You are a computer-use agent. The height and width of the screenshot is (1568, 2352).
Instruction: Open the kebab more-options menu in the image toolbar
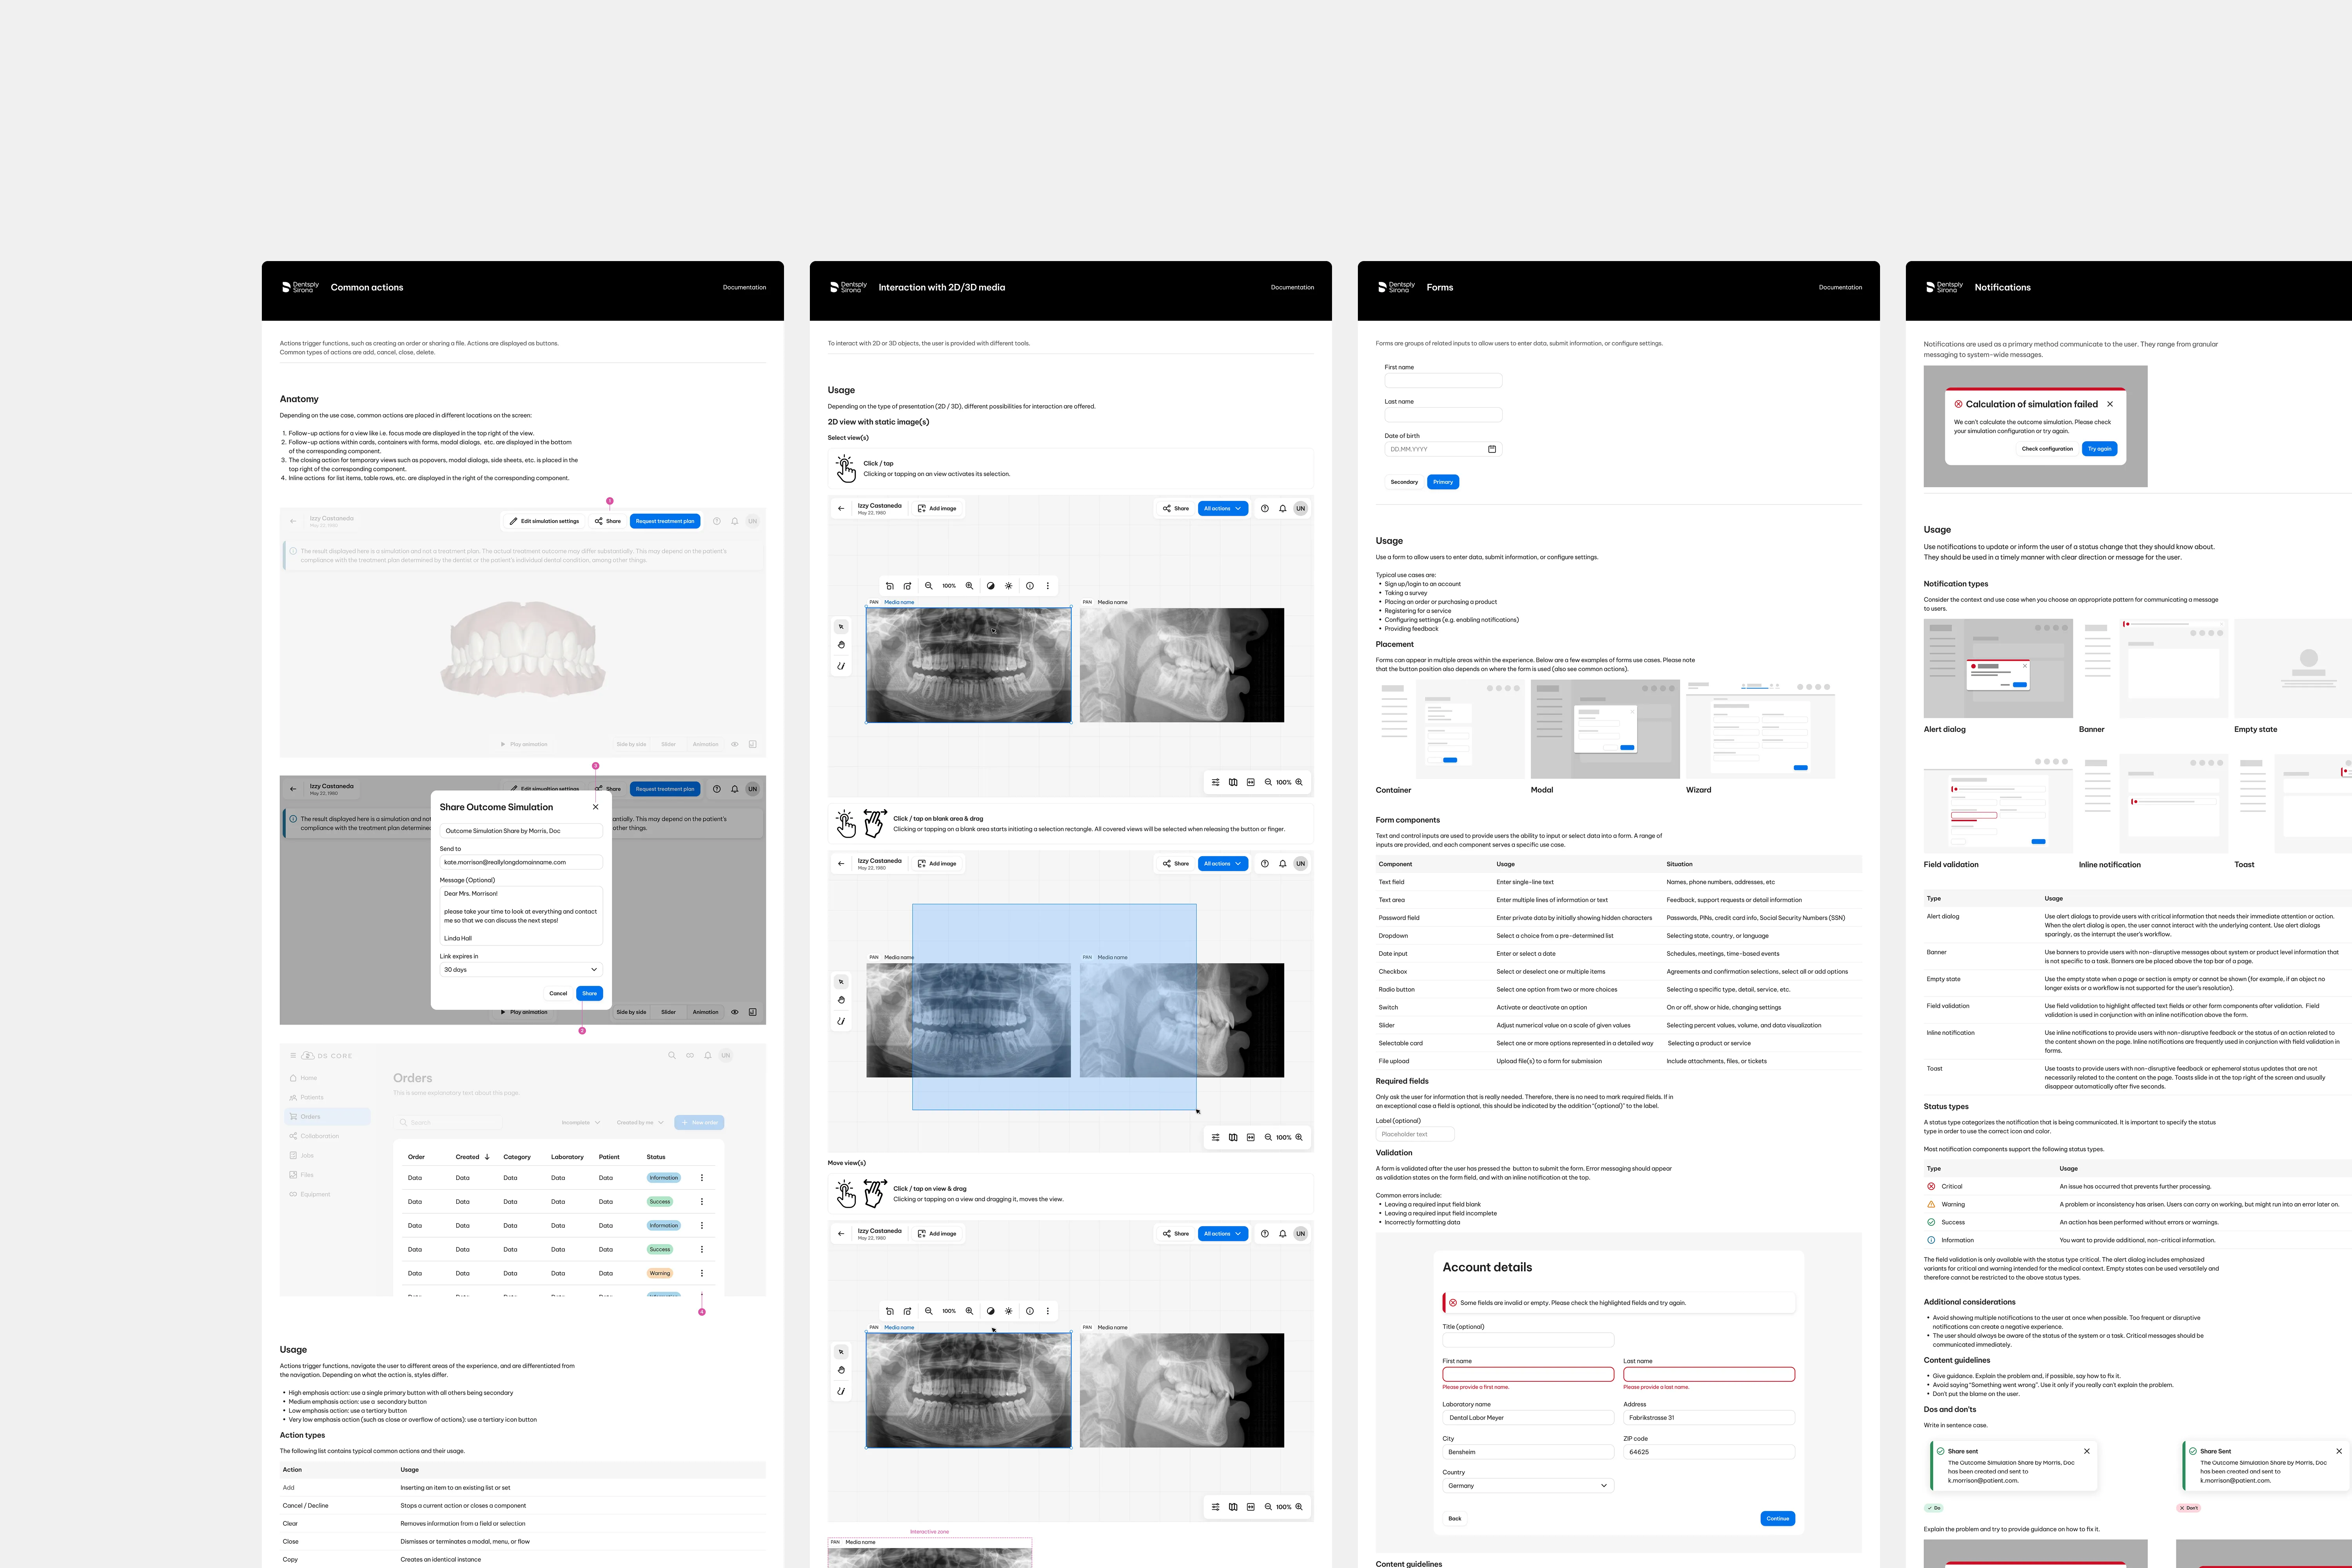point(1048,586)
